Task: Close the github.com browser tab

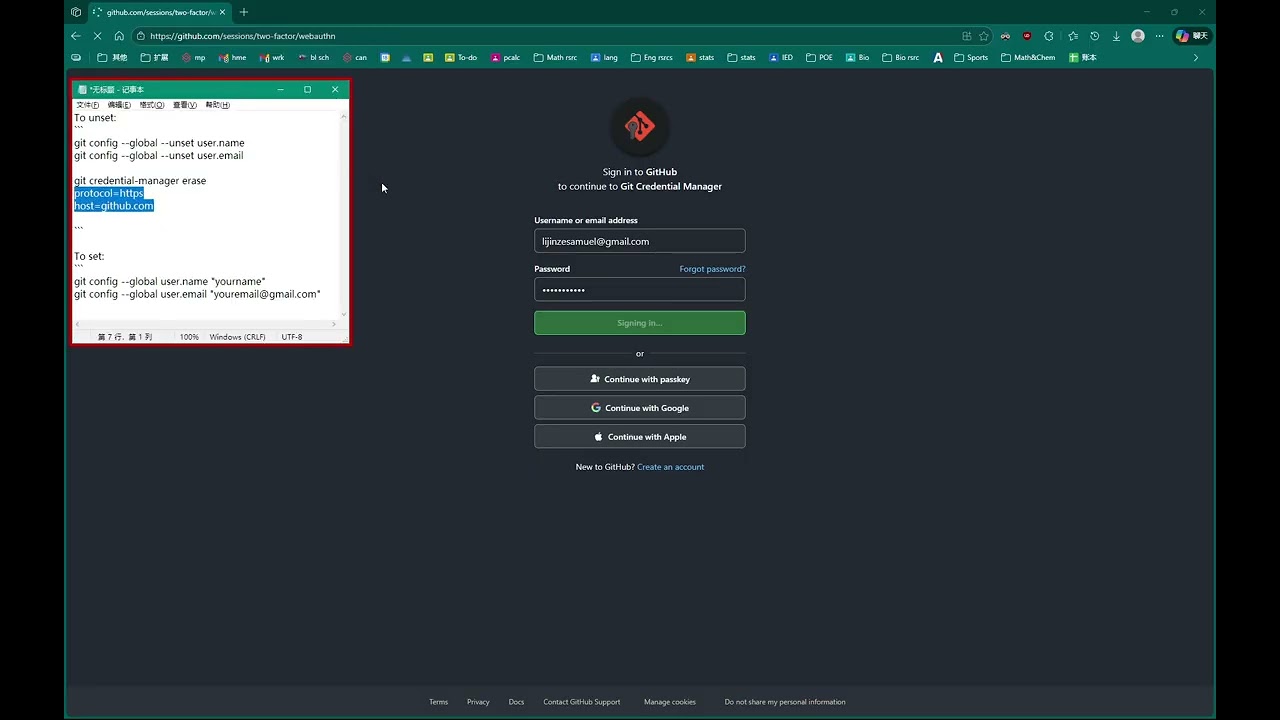Action: tap(223, 12)
